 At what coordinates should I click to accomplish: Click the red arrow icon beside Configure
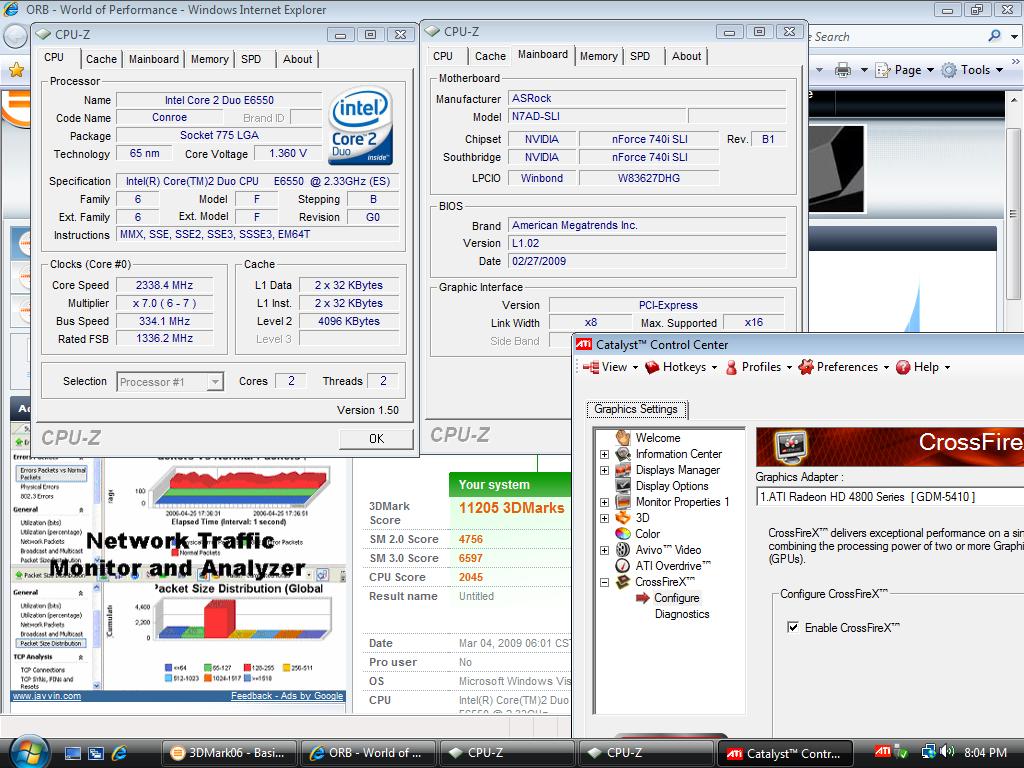coord(643,598)
